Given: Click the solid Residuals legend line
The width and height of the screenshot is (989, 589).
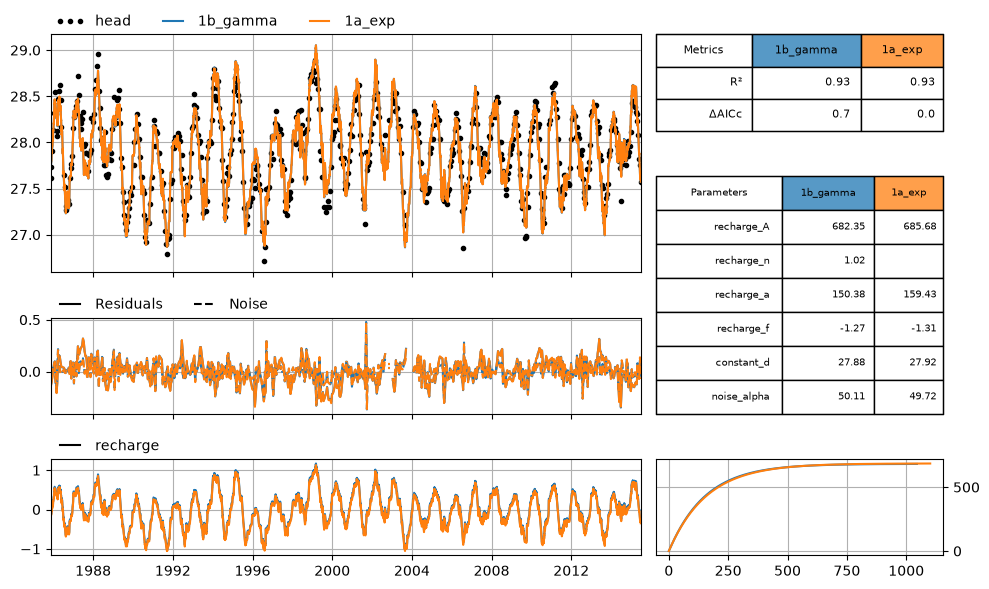Looking at the screenshot, I should 70,305.
